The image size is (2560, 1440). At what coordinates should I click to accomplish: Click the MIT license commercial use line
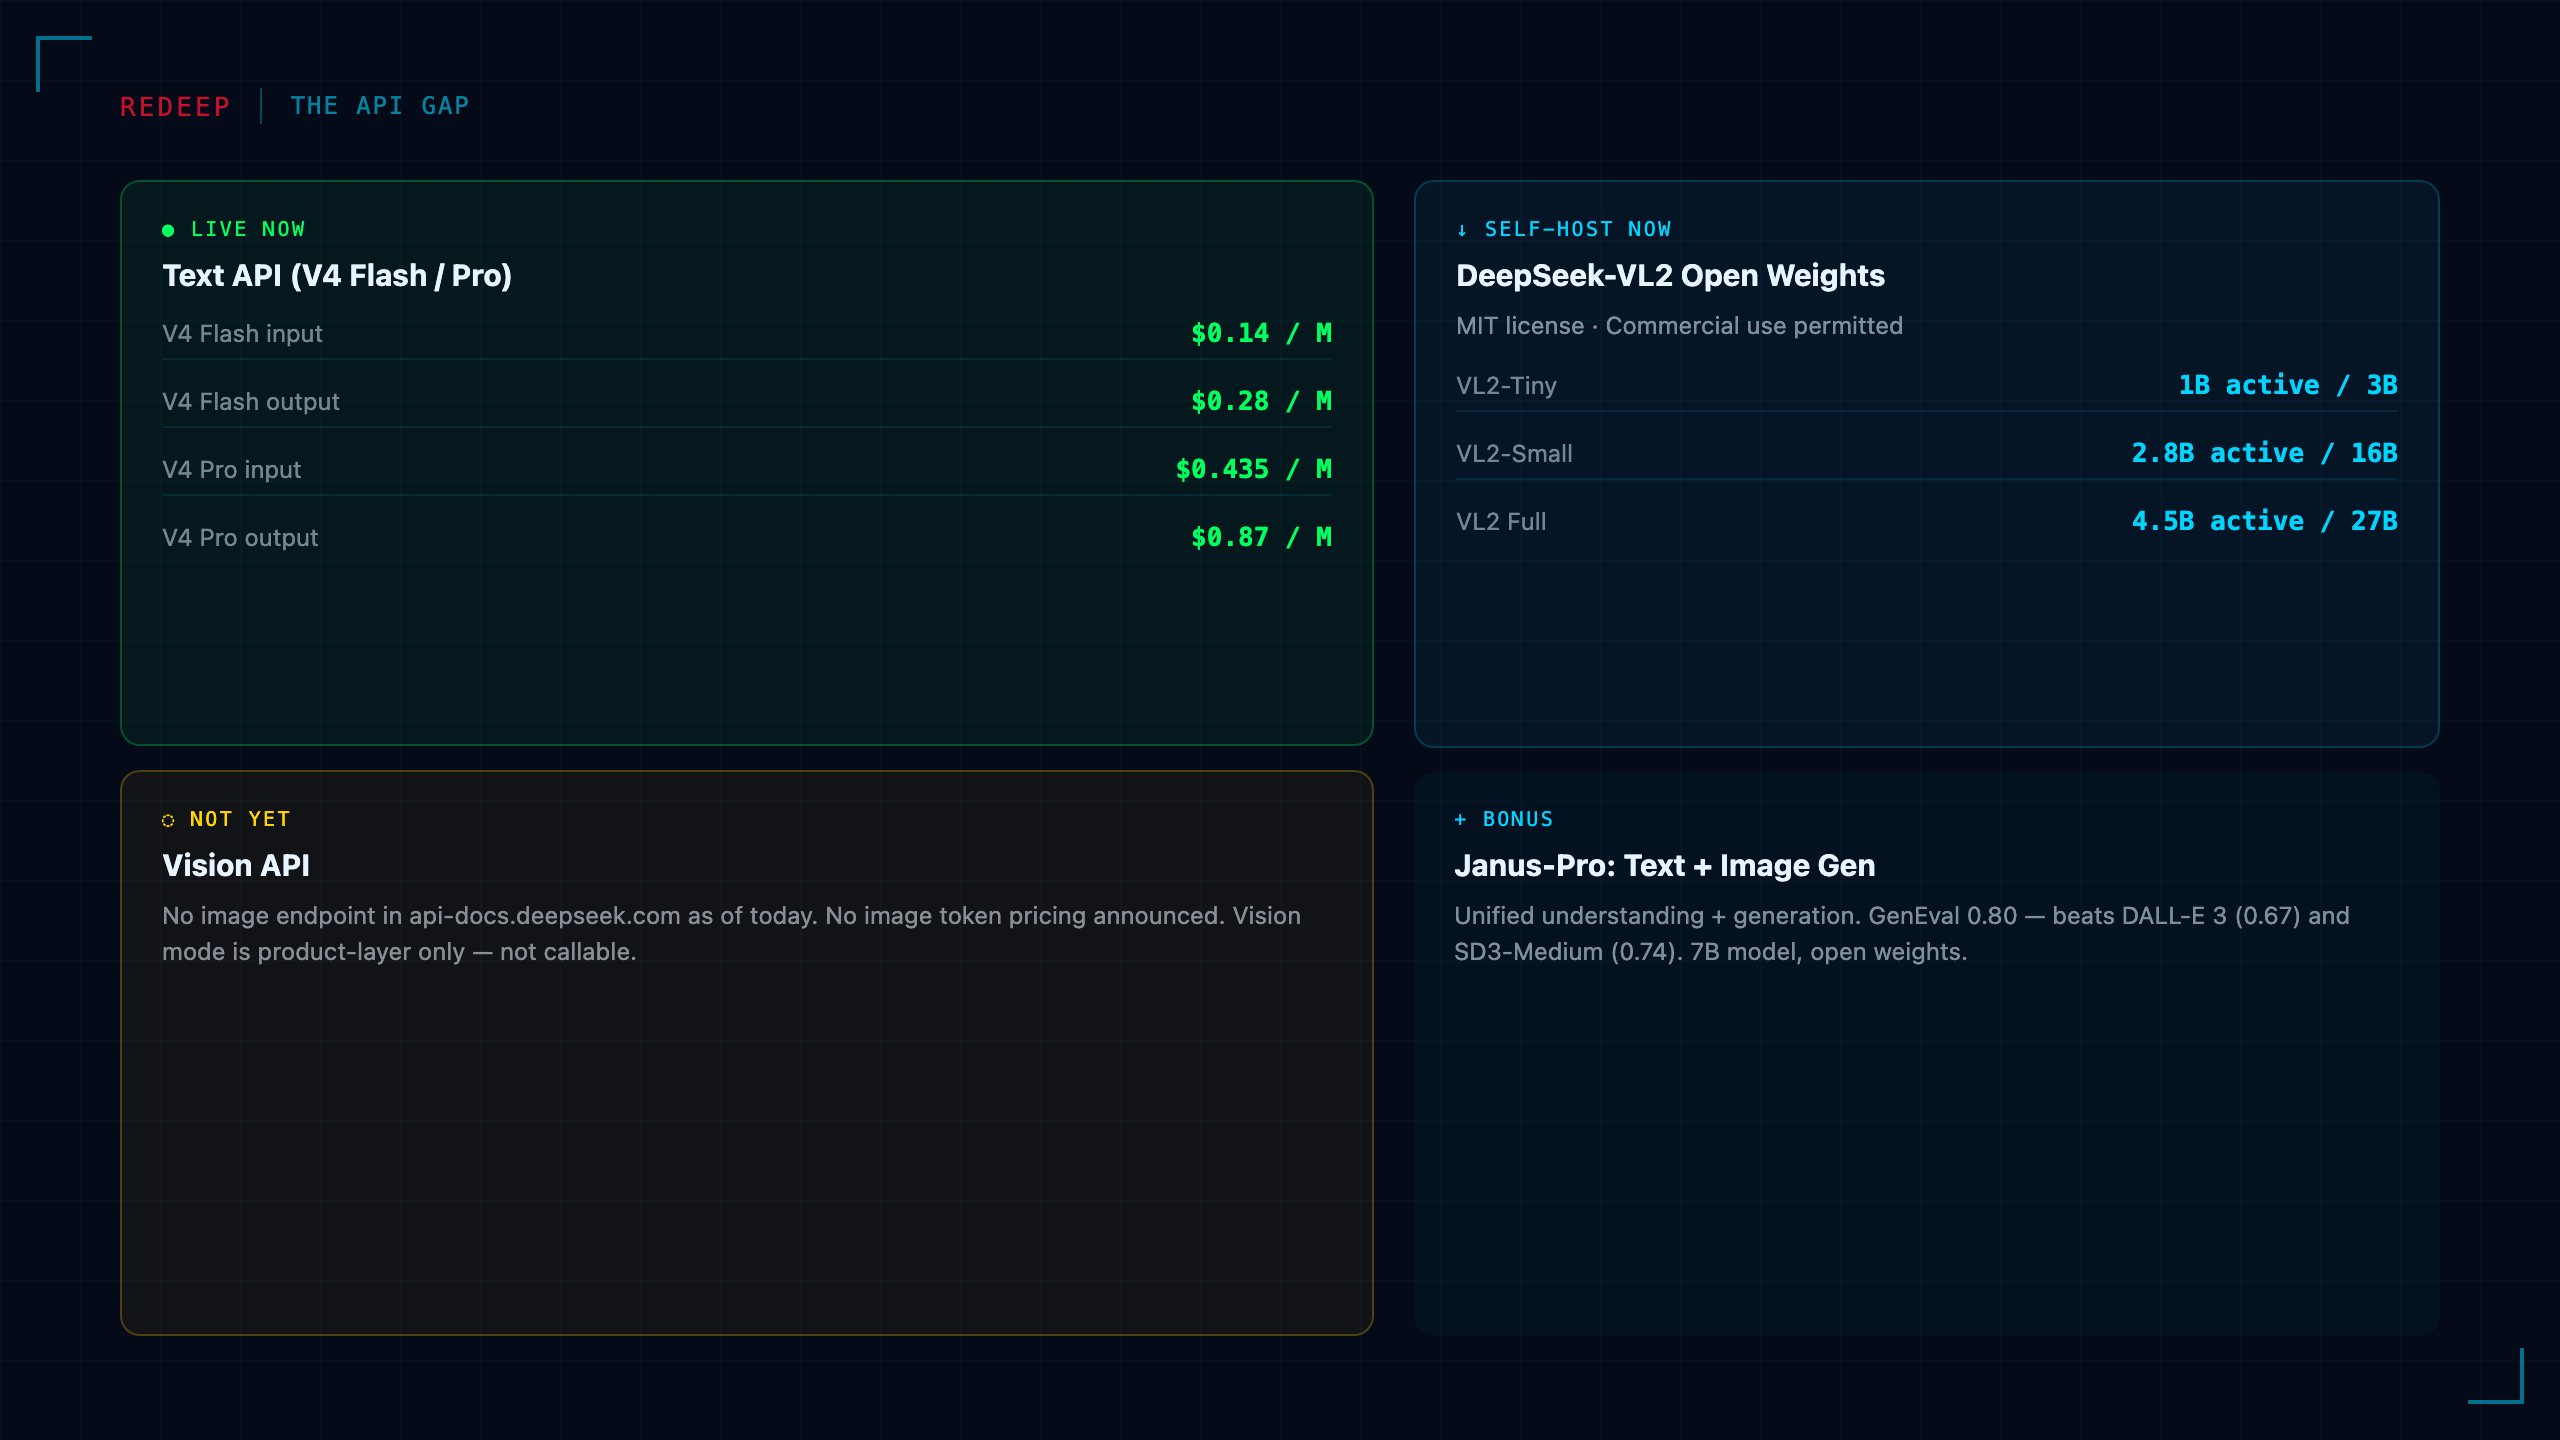click(x=1679, y=326)
